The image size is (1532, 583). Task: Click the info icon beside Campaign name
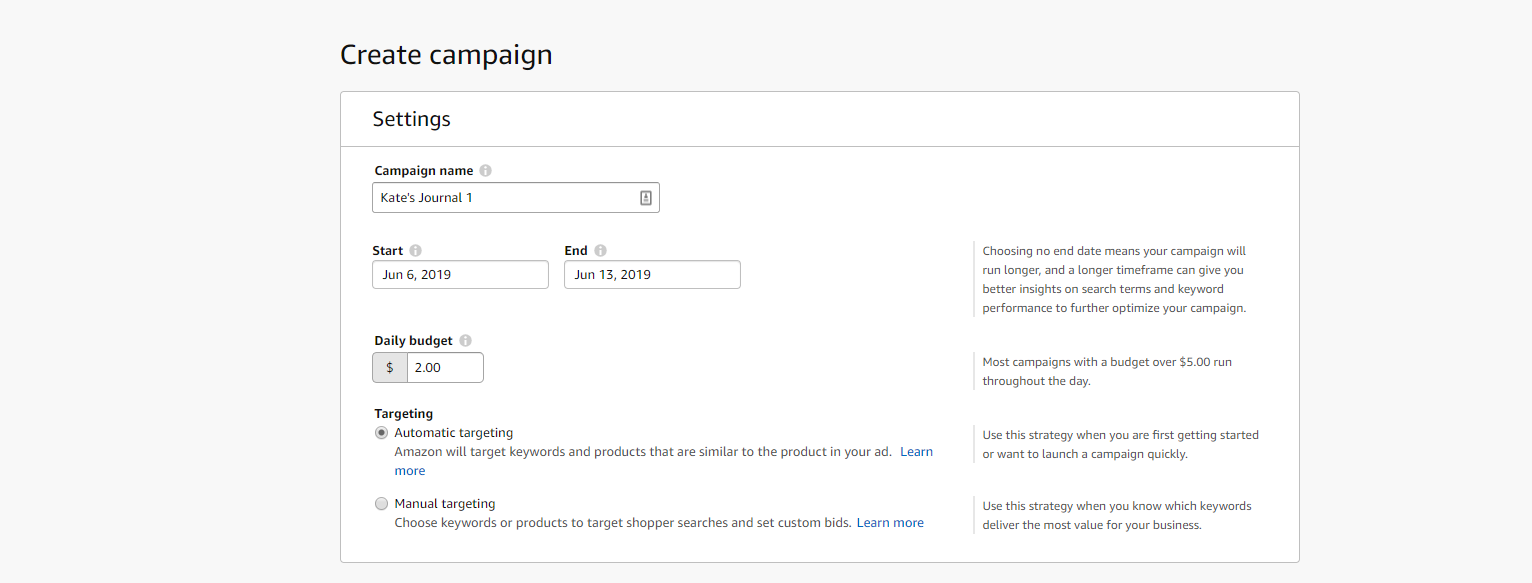[485, 171]
